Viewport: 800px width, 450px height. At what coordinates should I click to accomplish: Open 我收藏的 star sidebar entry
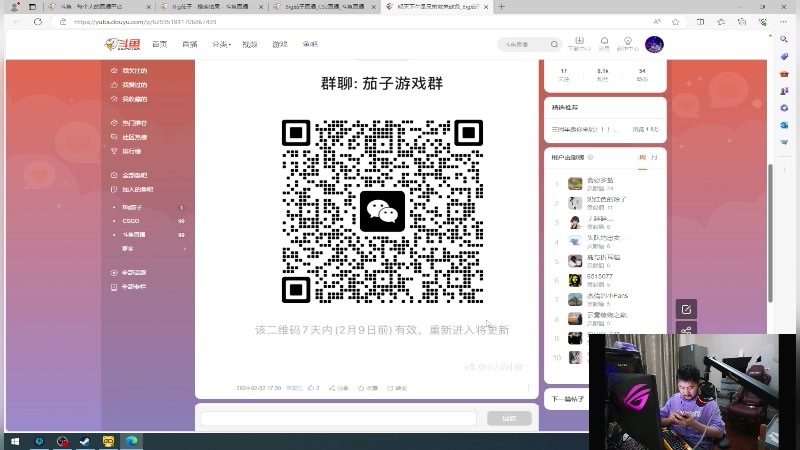coord(130,99)
